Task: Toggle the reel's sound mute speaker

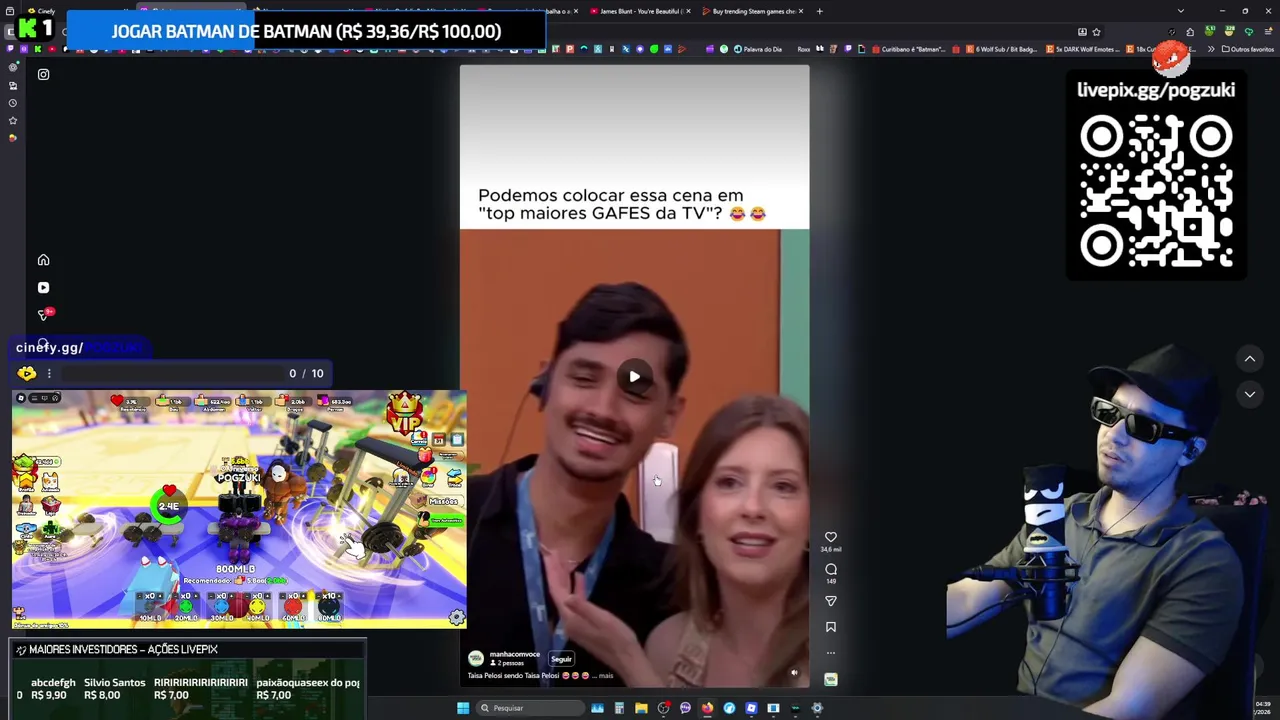Action: click(x=794, y=673)
